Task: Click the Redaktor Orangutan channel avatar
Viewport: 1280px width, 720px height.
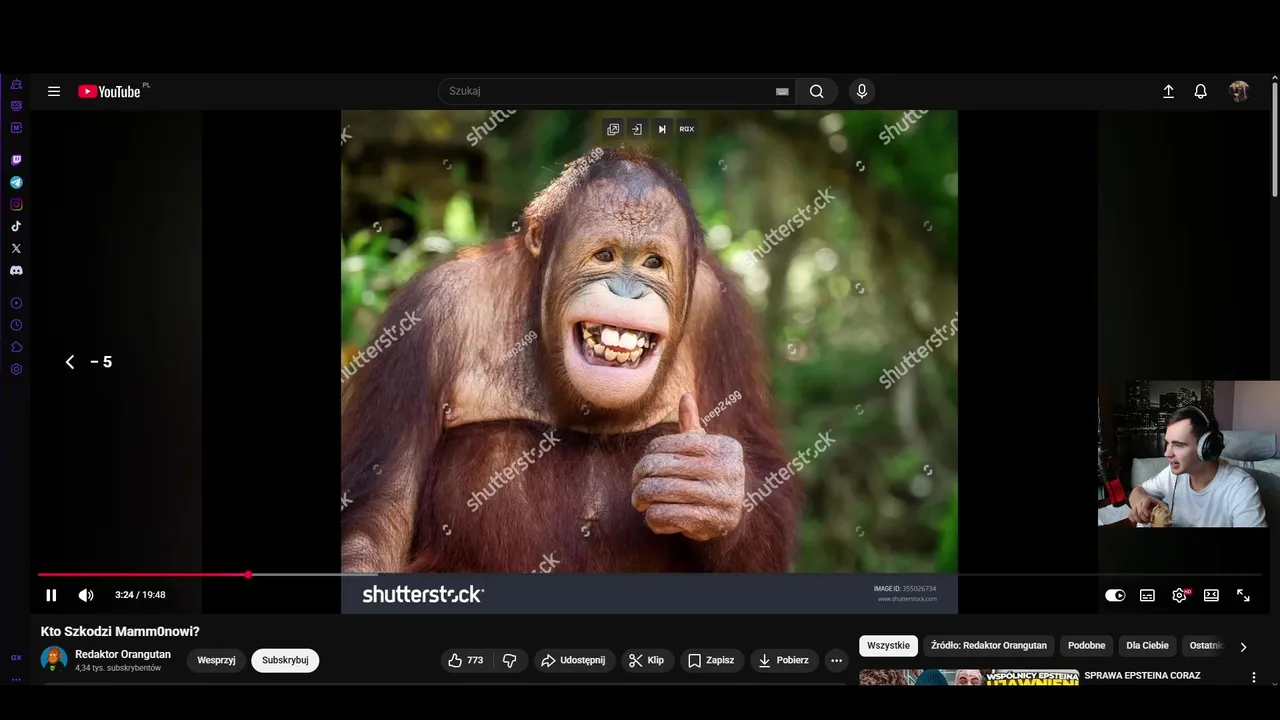Action: (54, 659)
